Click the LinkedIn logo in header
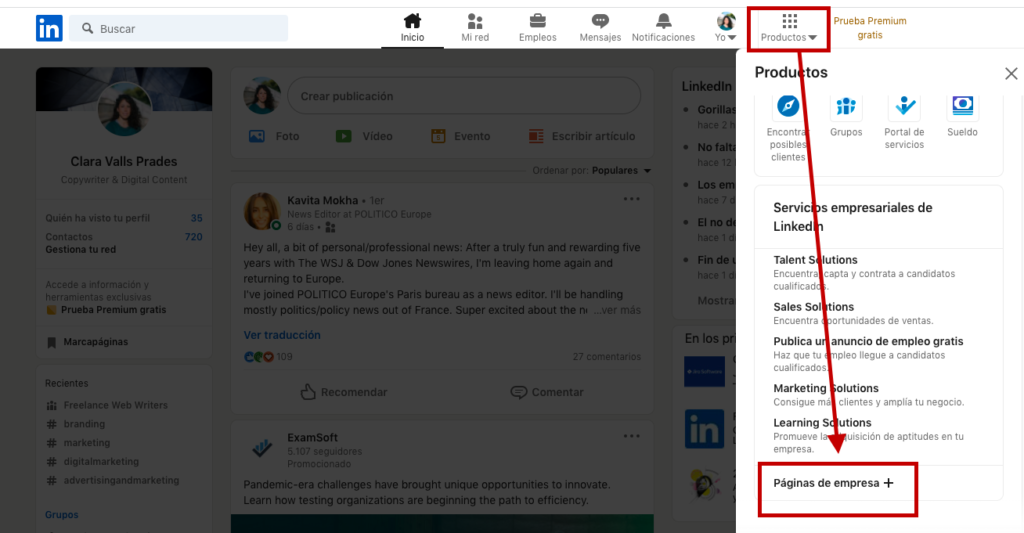The width and height of the screenshot is (1024, 533). point(49,28)
